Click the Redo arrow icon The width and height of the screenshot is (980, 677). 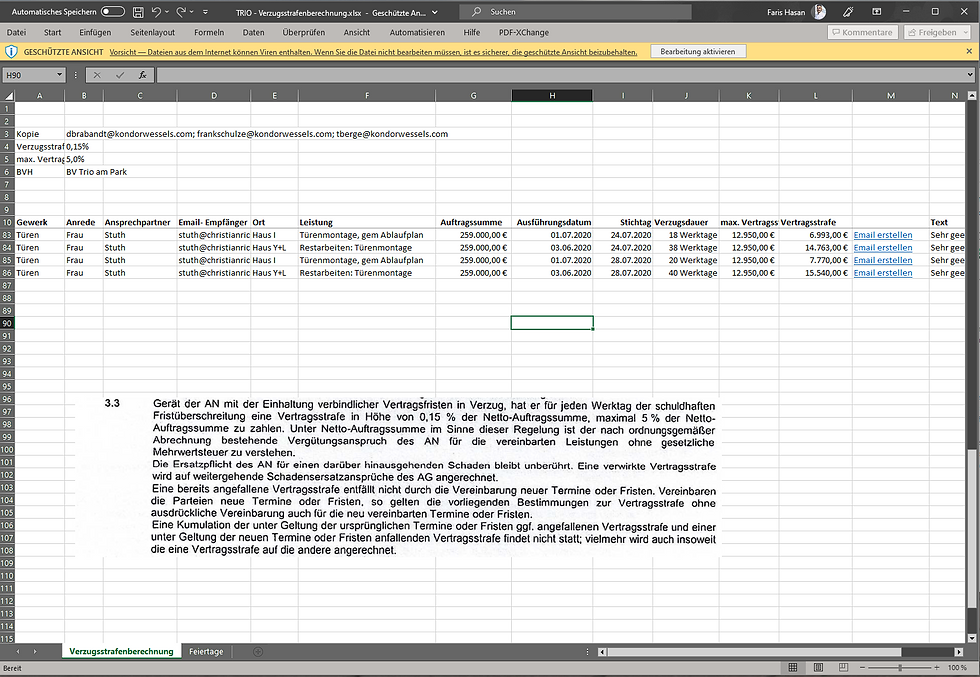coord(181,11)
